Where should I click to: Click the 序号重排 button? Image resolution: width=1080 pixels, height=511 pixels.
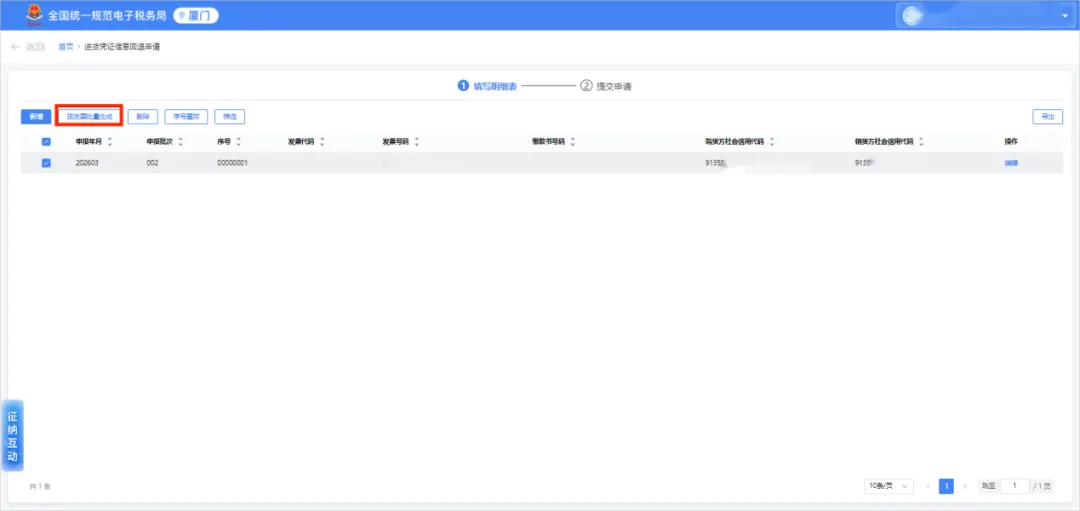point(186,117)
